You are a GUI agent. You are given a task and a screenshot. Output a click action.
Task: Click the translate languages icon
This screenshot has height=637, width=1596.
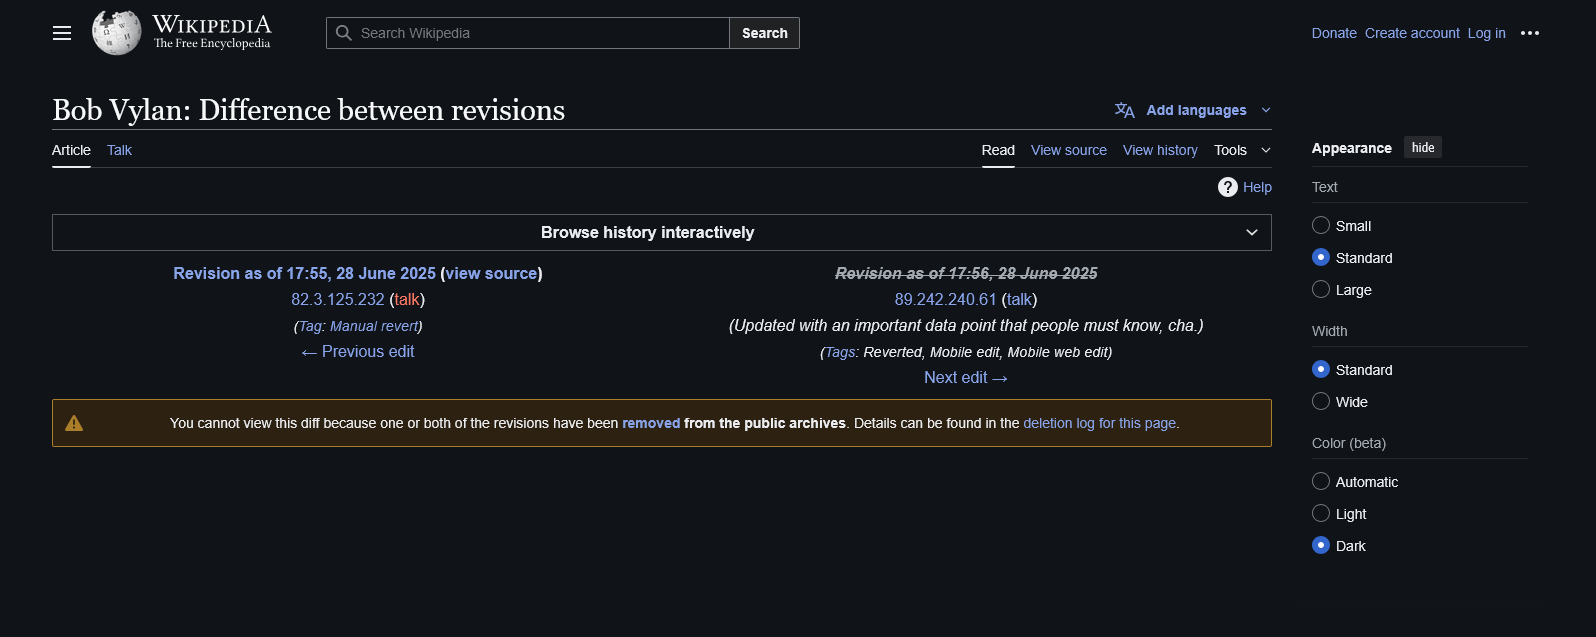[x=1125, y=110]
